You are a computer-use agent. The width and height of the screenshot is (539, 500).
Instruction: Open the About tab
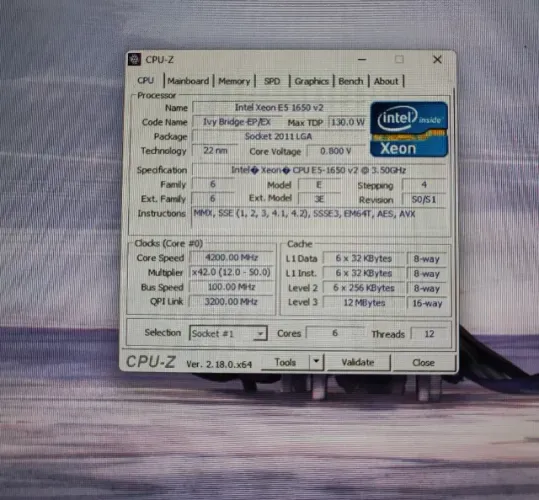(386, 81)
